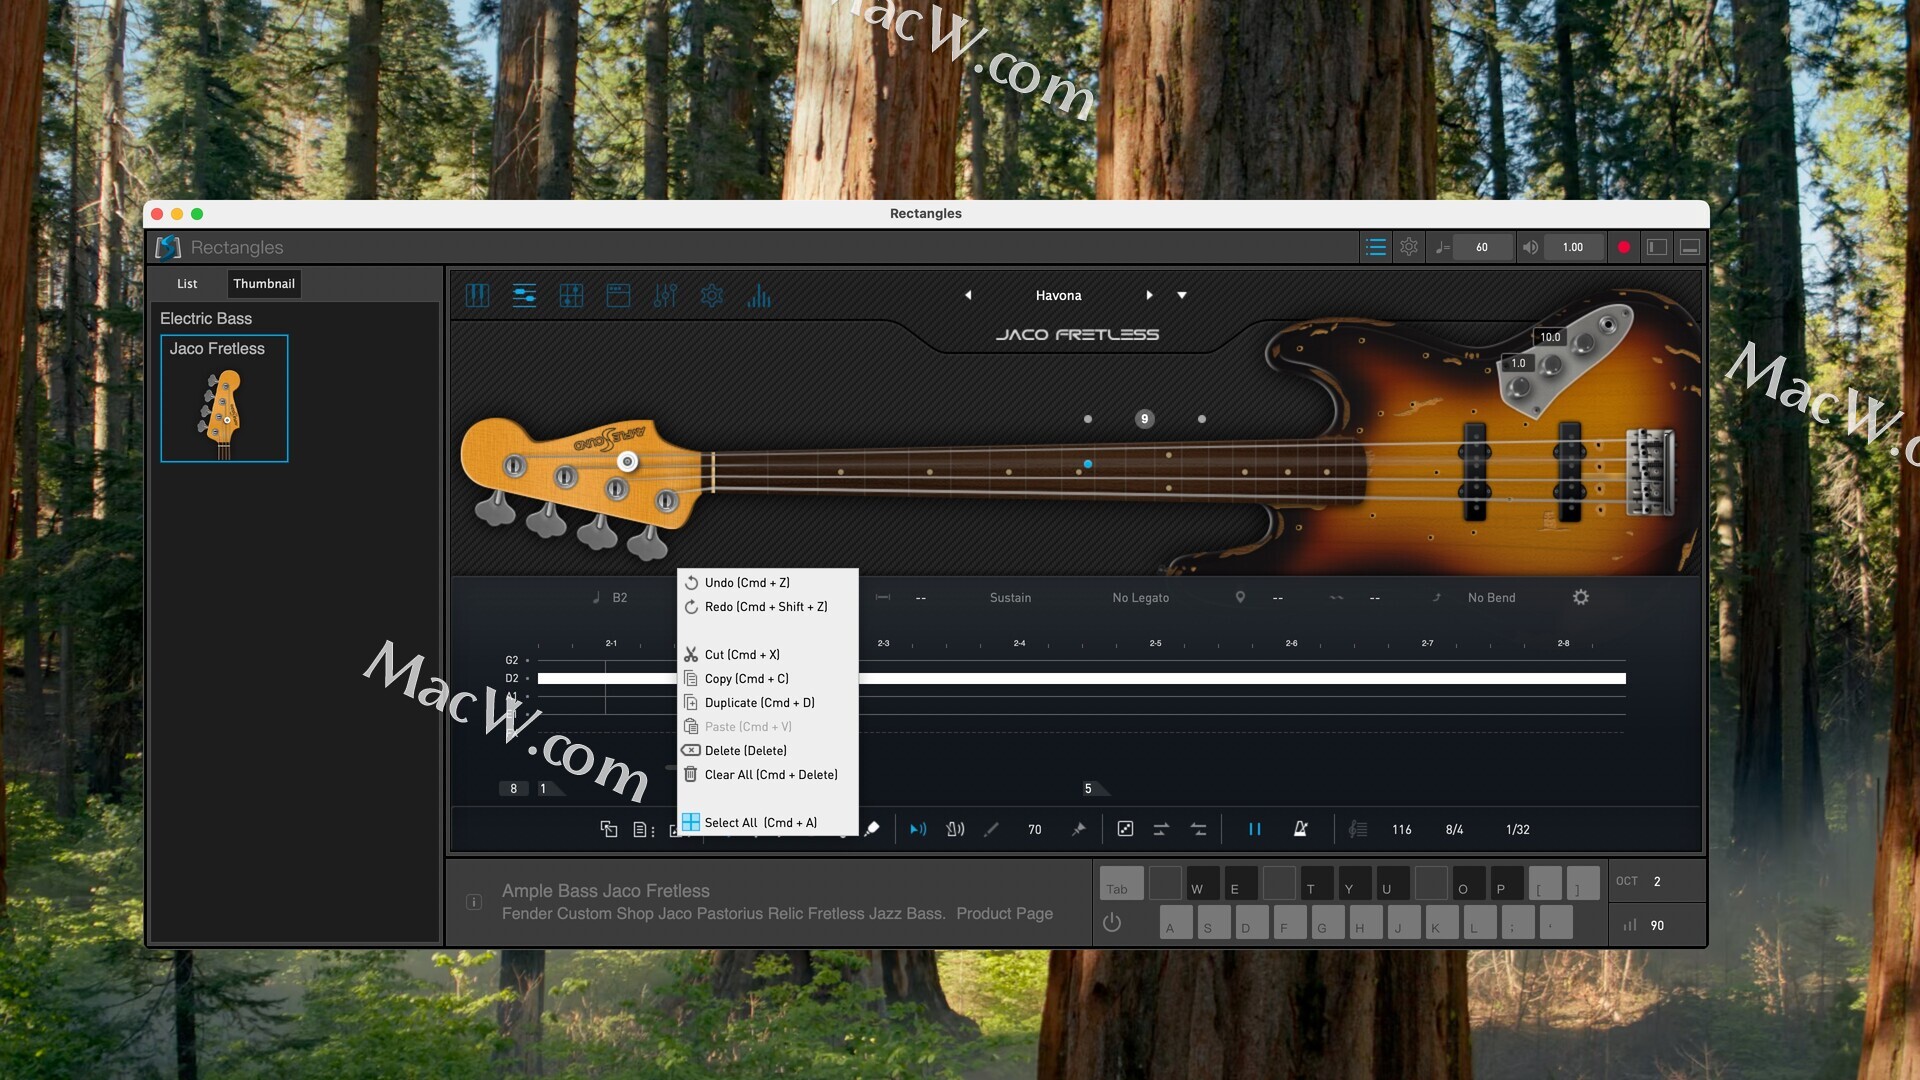Image resolution: width=1920 pixels, height=1080 pixels.
Task: Choose Undo from the context menu
Action: [767, 583]
